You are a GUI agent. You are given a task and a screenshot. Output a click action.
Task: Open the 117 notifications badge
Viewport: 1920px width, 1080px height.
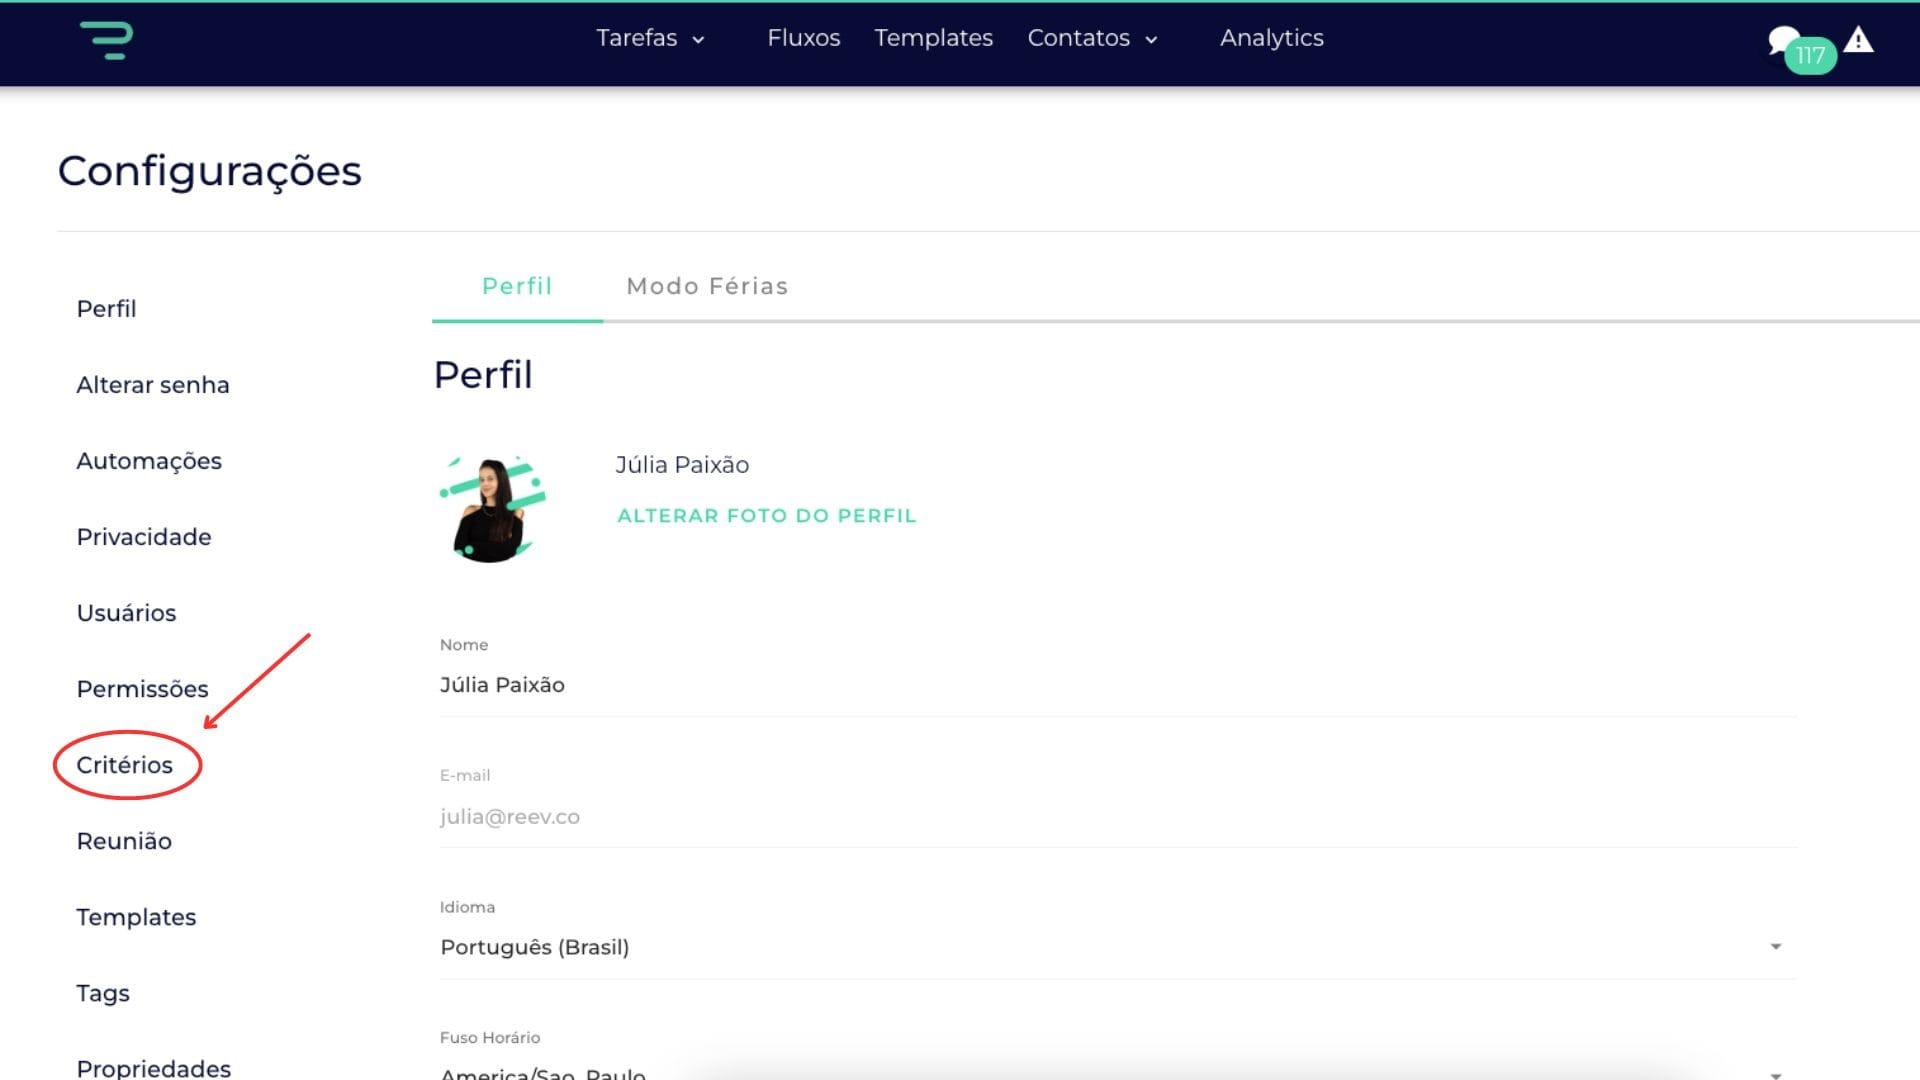click(1810, 57)
